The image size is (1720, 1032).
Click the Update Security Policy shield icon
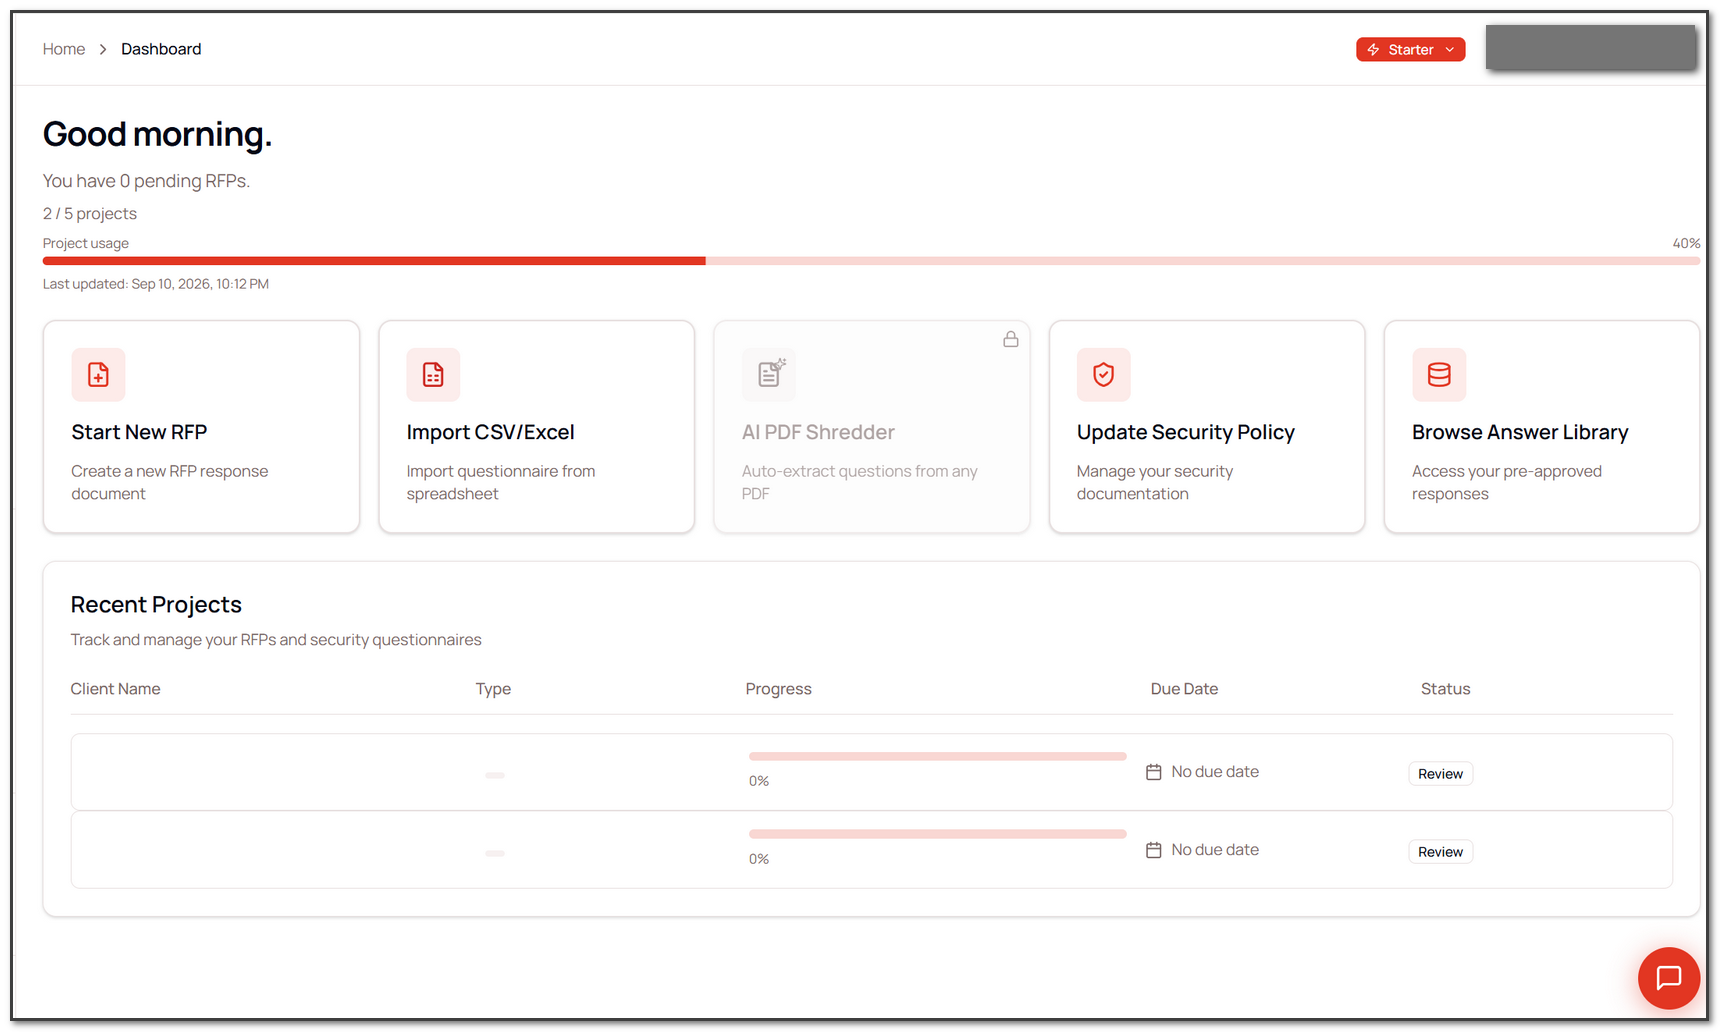(x=1104, y=374)
